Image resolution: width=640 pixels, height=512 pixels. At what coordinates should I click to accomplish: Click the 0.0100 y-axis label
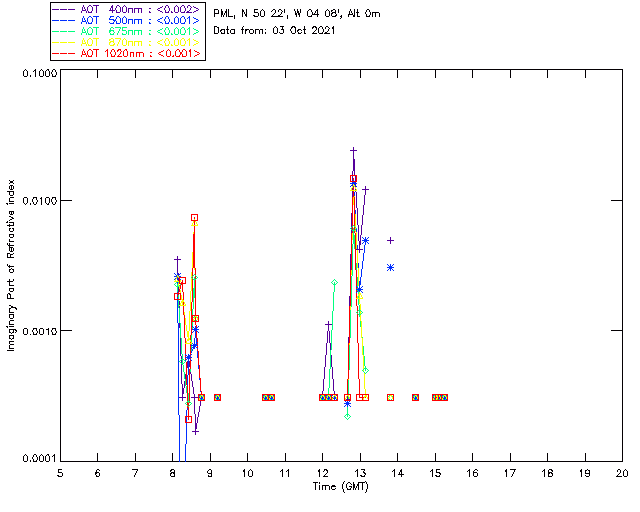(40, 201)
